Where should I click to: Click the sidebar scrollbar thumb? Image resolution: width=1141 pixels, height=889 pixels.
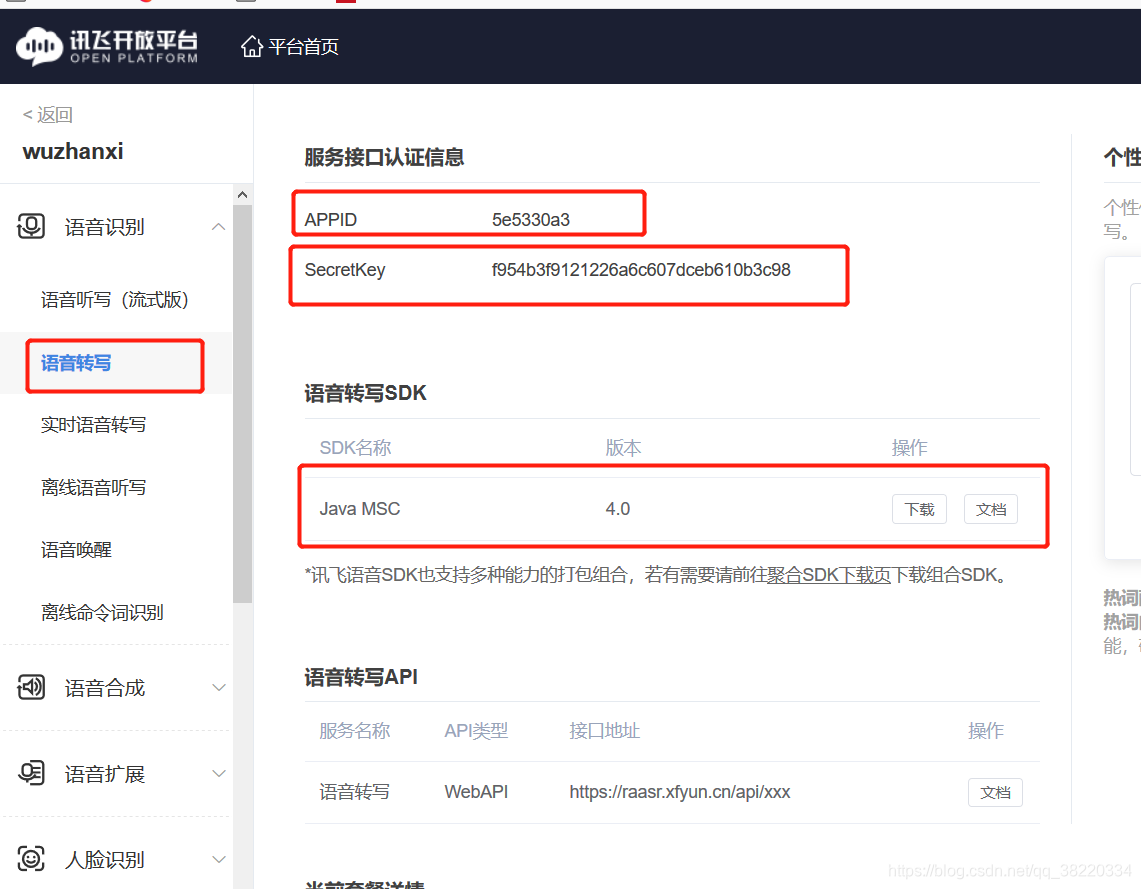point(242,404)
